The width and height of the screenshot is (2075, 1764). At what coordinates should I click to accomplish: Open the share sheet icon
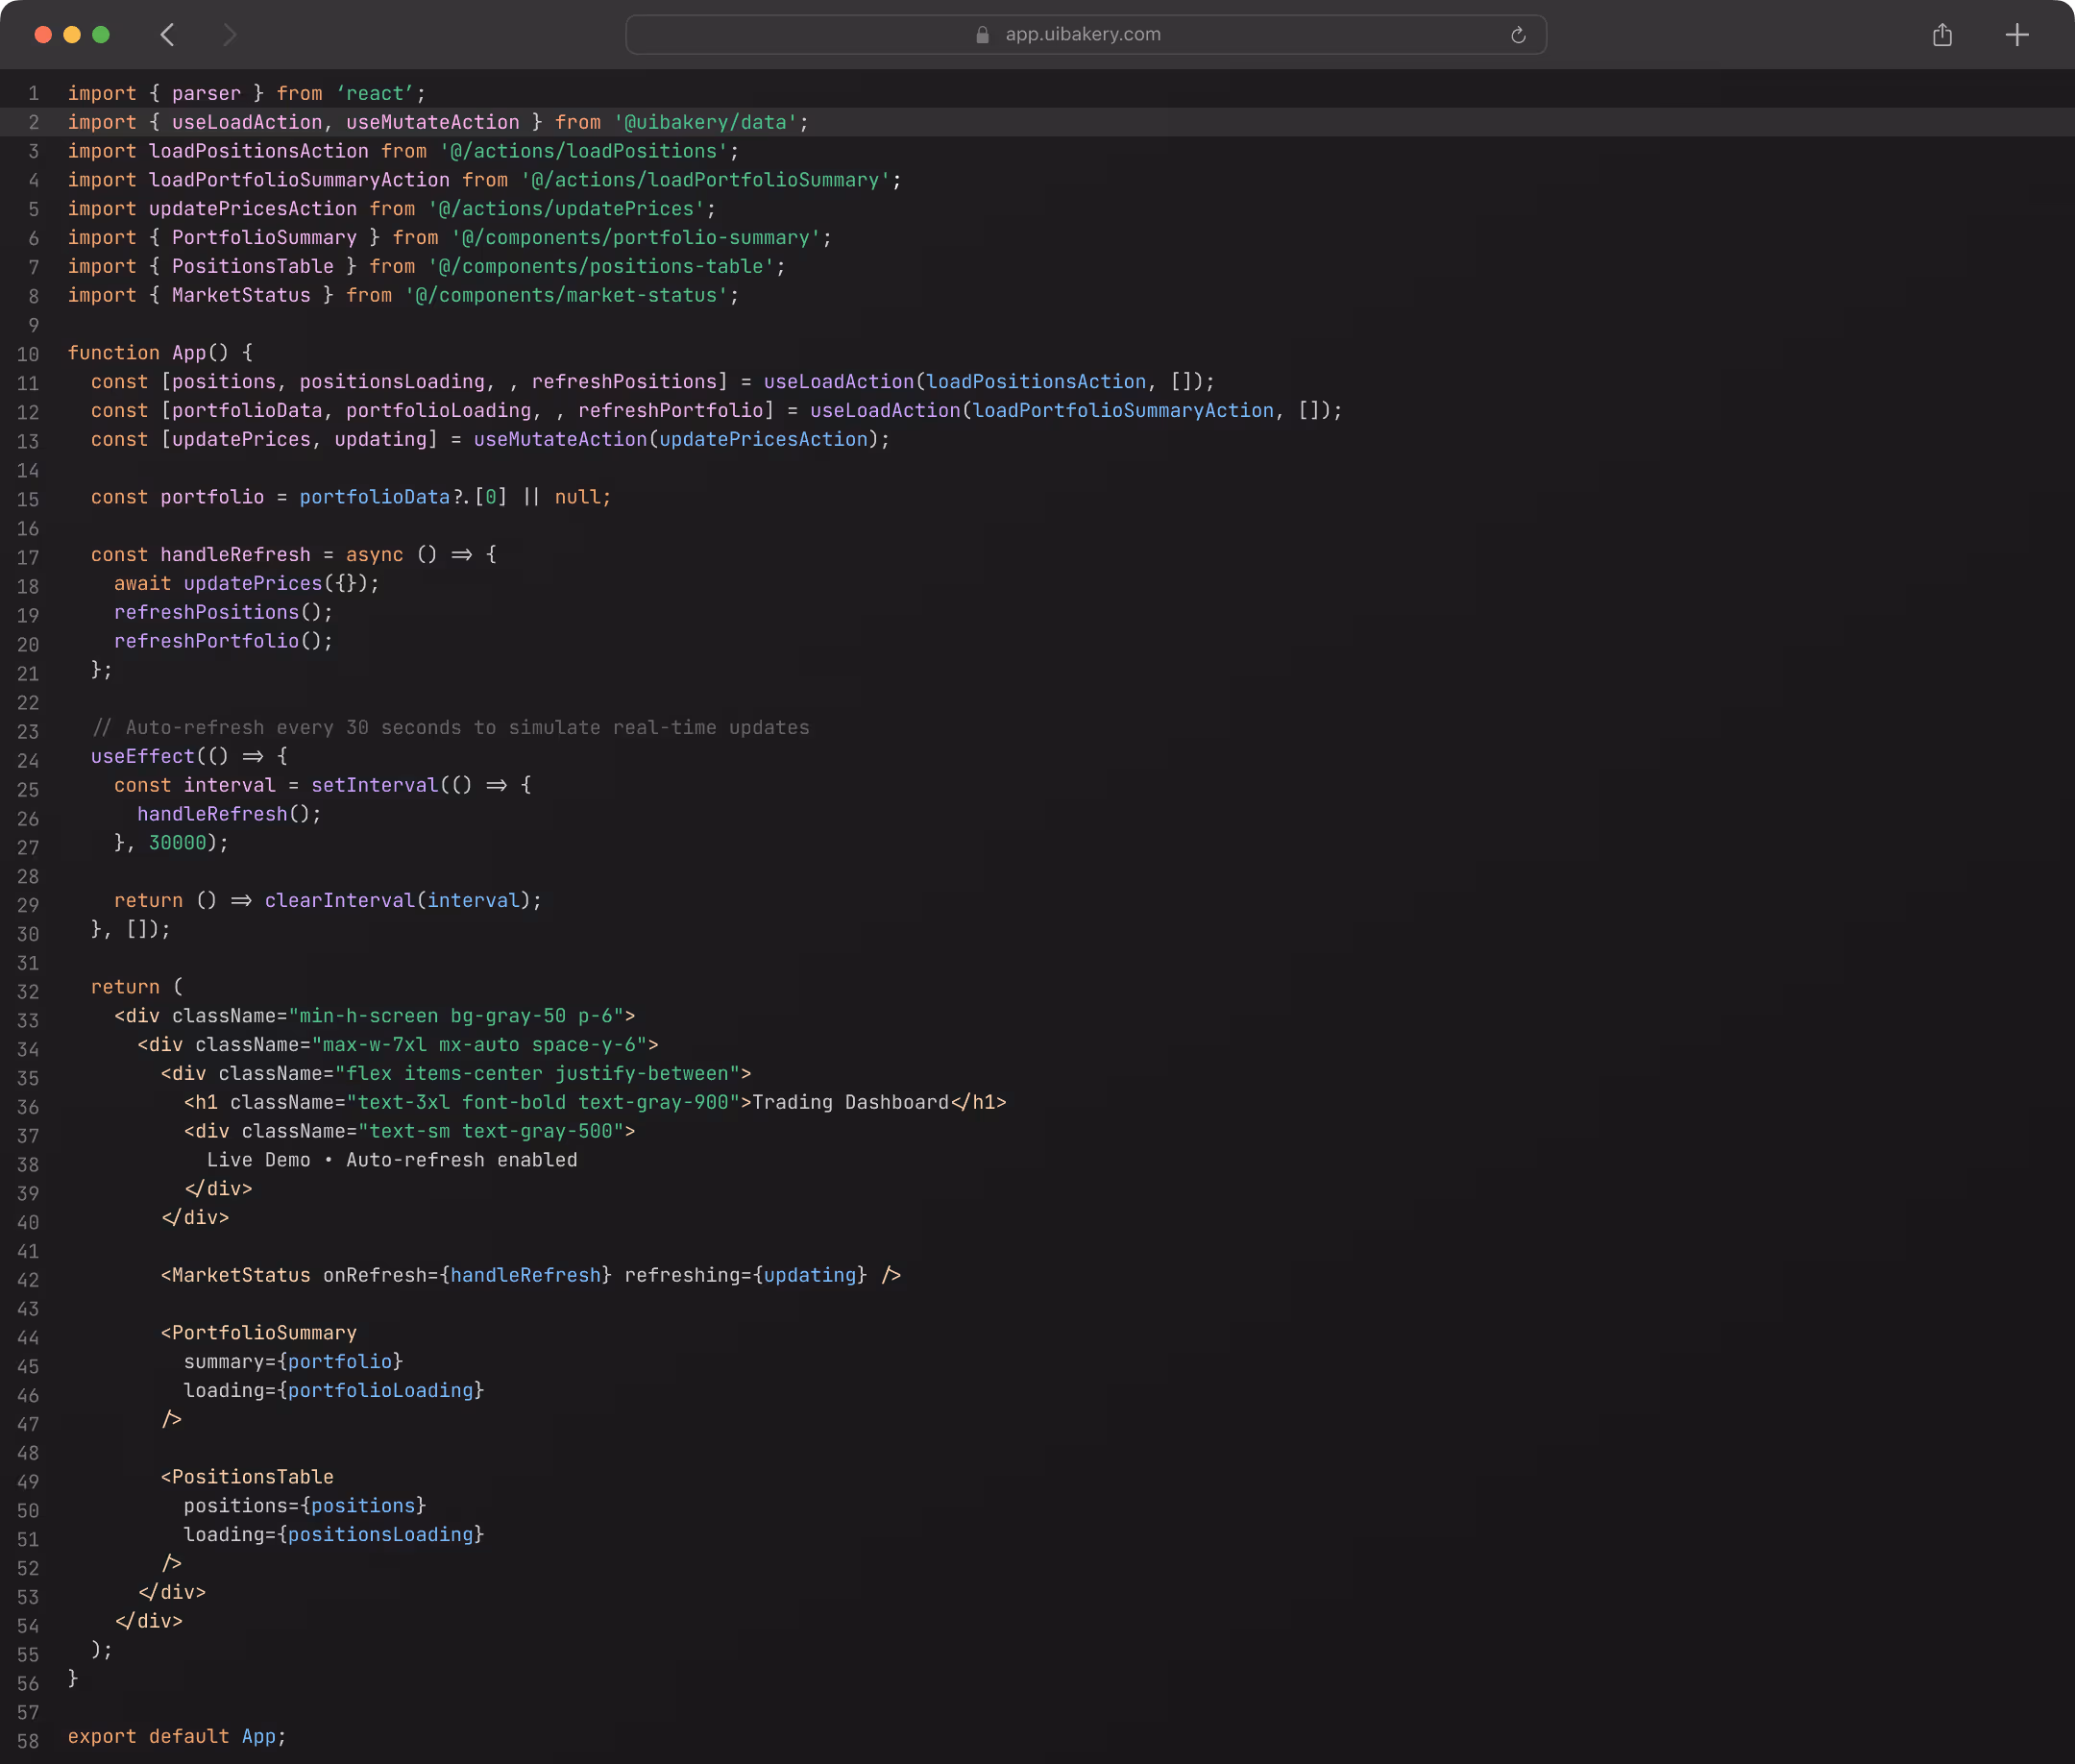point(1942,35)
